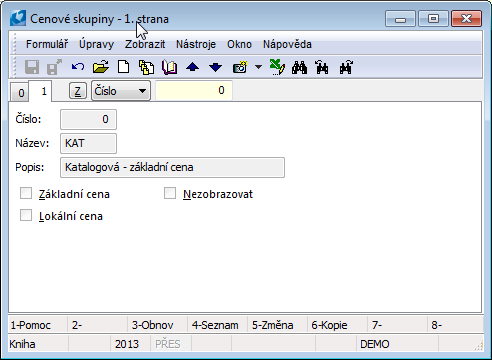Screen dimensions: 492x360
Task: Toggle the Nezobrazovat checkbox
Action: [170, 193]
